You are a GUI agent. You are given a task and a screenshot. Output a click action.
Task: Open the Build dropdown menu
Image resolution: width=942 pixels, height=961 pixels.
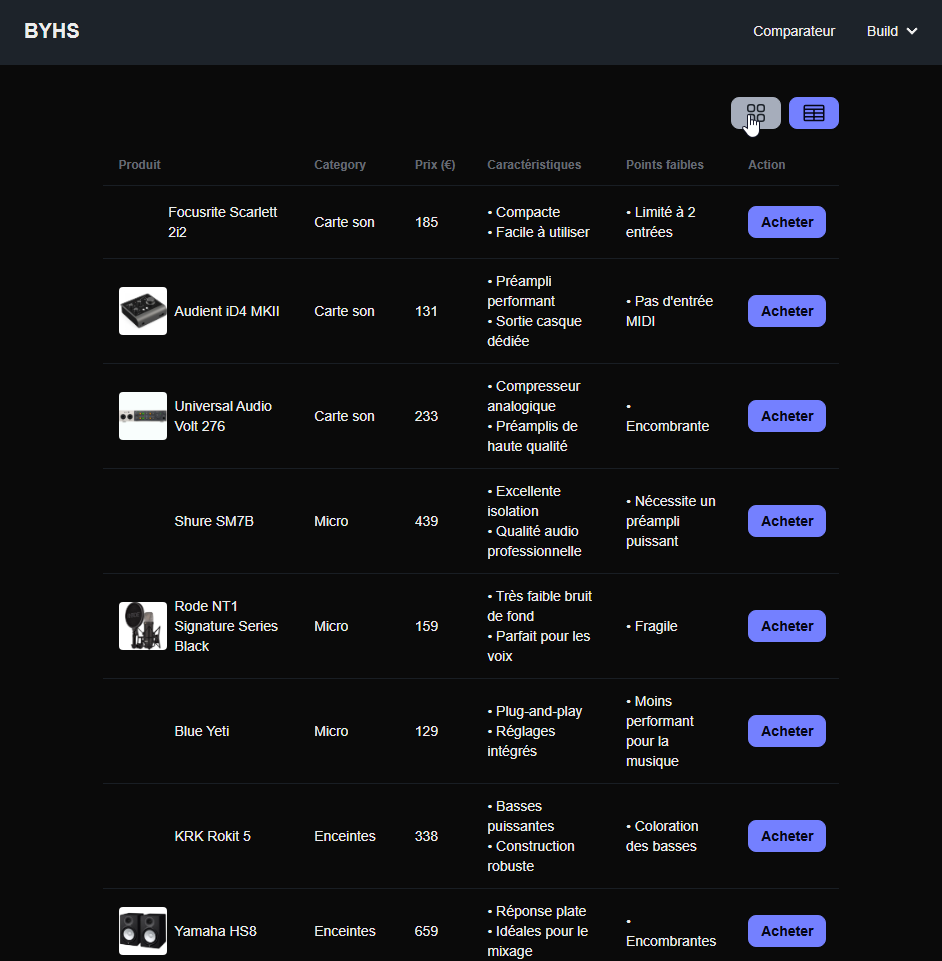[x=892, y=31]
